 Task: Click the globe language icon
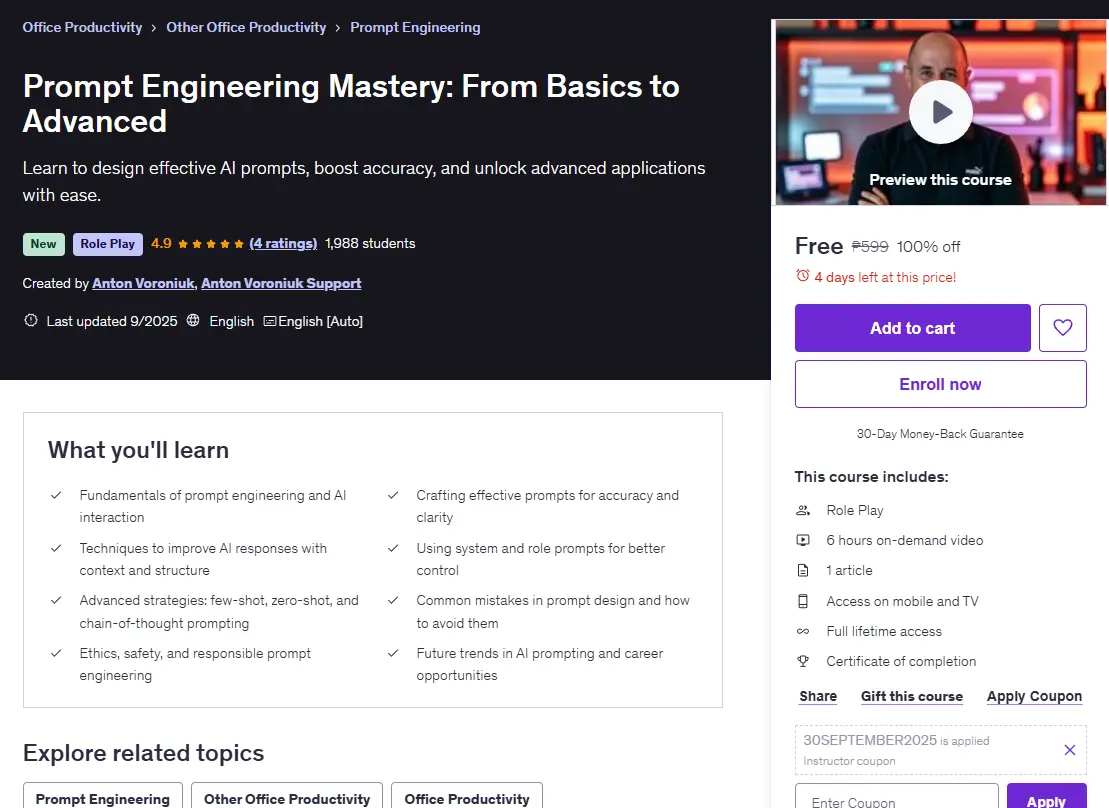click(x=193, y=321)
